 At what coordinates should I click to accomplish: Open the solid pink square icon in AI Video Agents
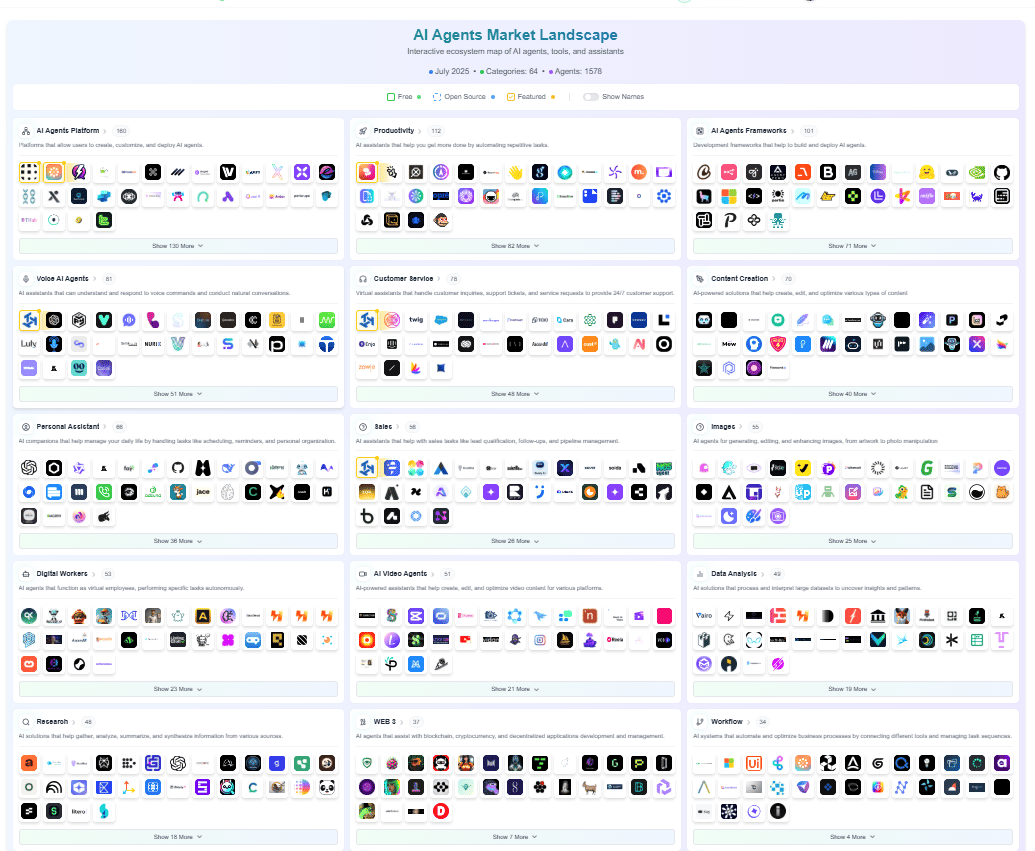point(664,616)
